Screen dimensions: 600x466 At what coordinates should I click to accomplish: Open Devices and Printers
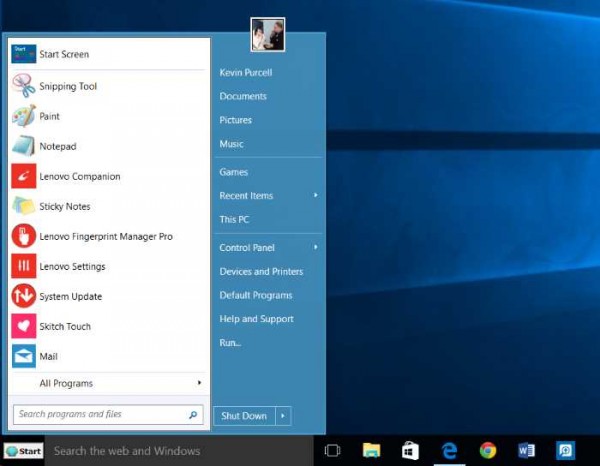coord(261,272)
